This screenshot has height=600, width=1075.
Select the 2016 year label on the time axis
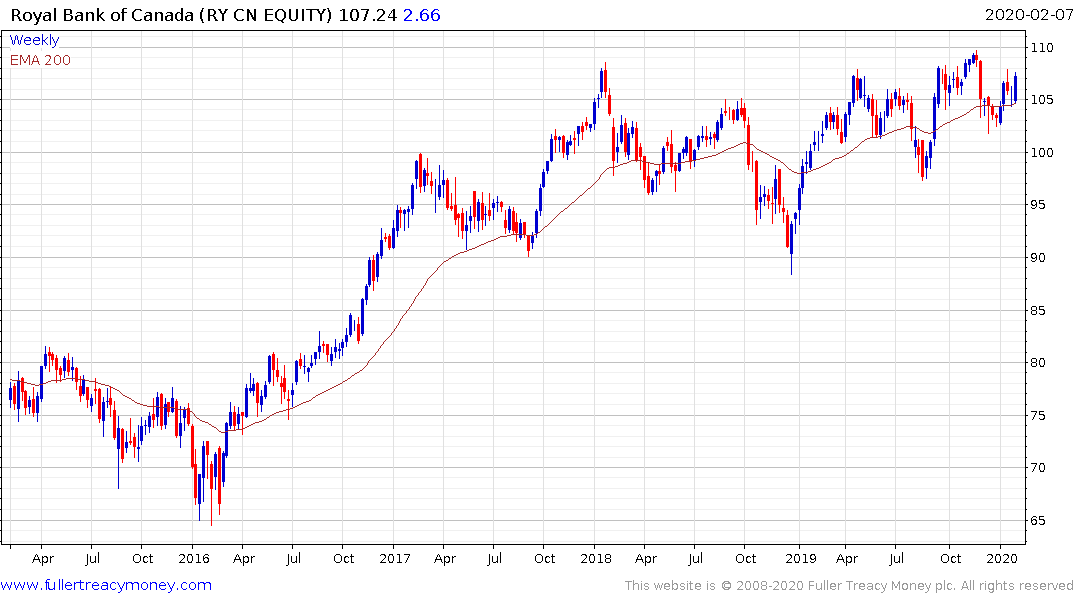(193, 559)
